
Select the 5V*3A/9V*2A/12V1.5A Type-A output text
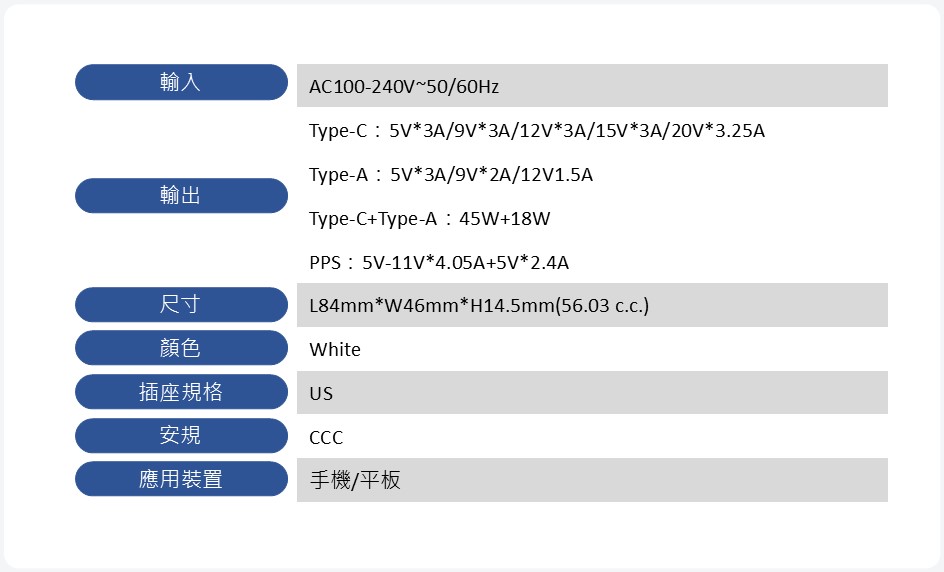[x=491, y=175]
